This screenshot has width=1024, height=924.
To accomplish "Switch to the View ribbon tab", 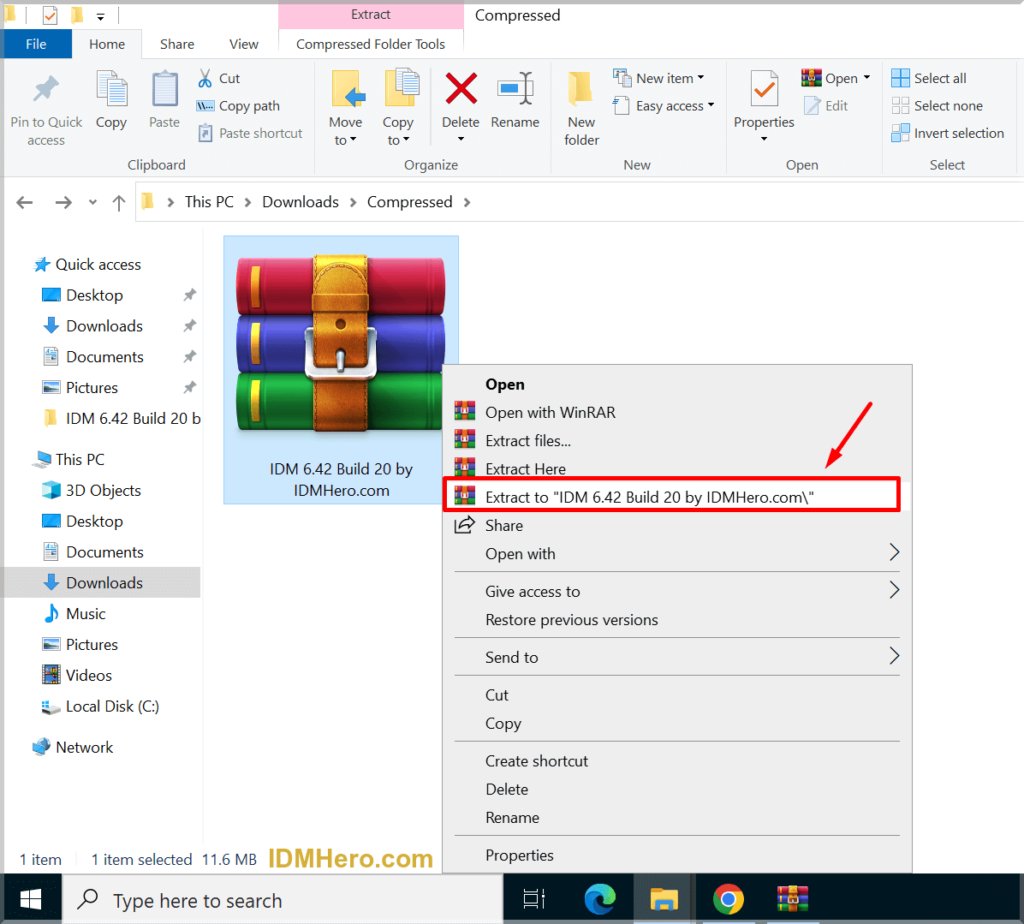I will click(244, 44).
